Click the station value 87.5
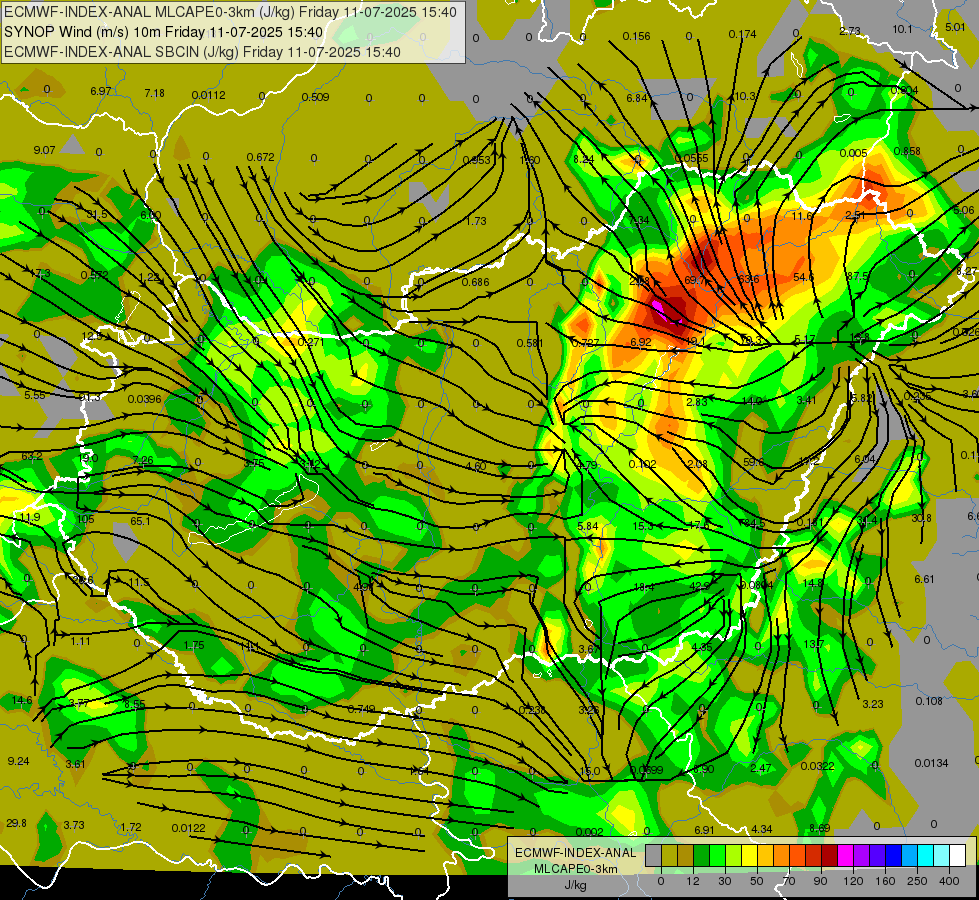This screenshot has height=900, width=979. [858, 276]
